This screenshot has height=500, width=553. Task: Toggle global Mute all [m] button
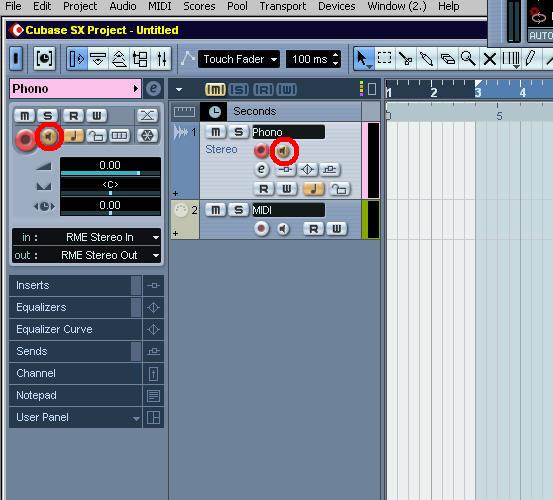pos(215,90)
